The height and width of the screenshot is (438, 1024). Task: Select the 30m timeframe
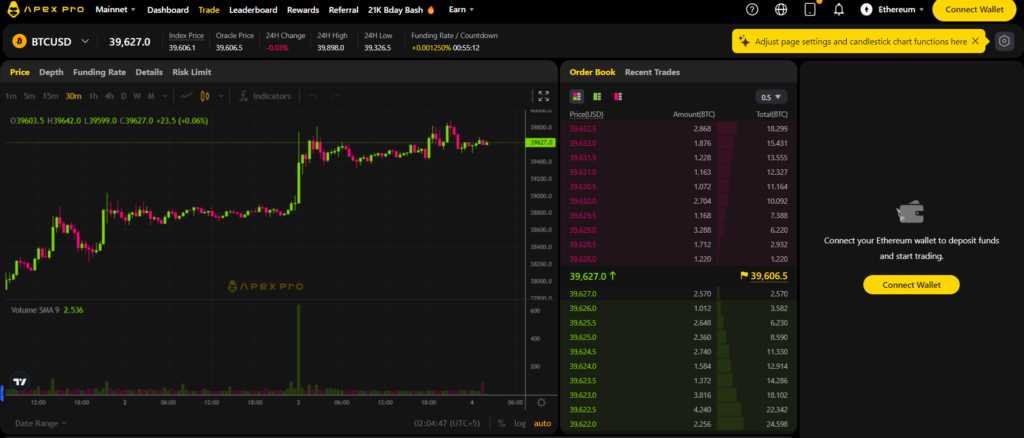tap(73, 96)
